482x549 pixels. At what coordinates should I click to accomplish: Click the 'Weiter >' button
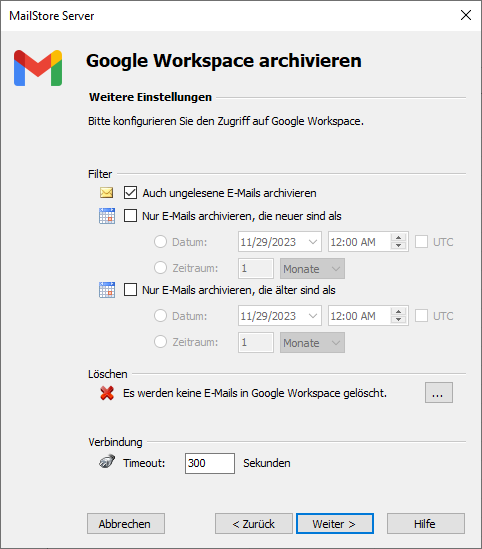(x=335, y=524)
